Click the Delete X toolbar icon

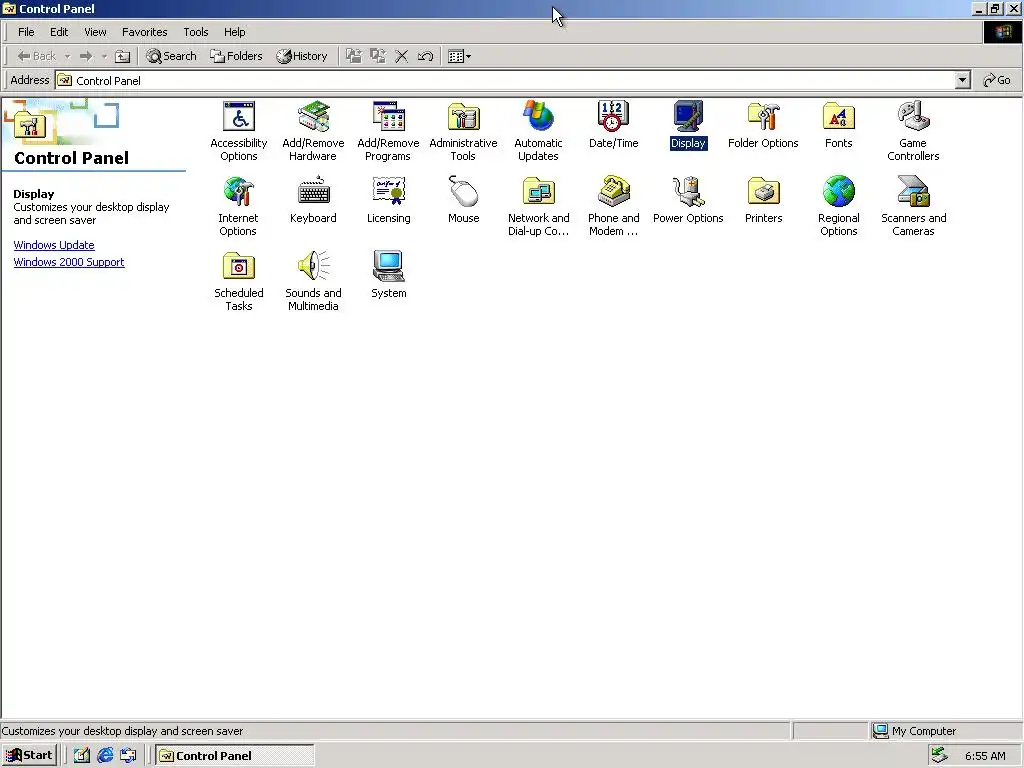click(402, 56)
